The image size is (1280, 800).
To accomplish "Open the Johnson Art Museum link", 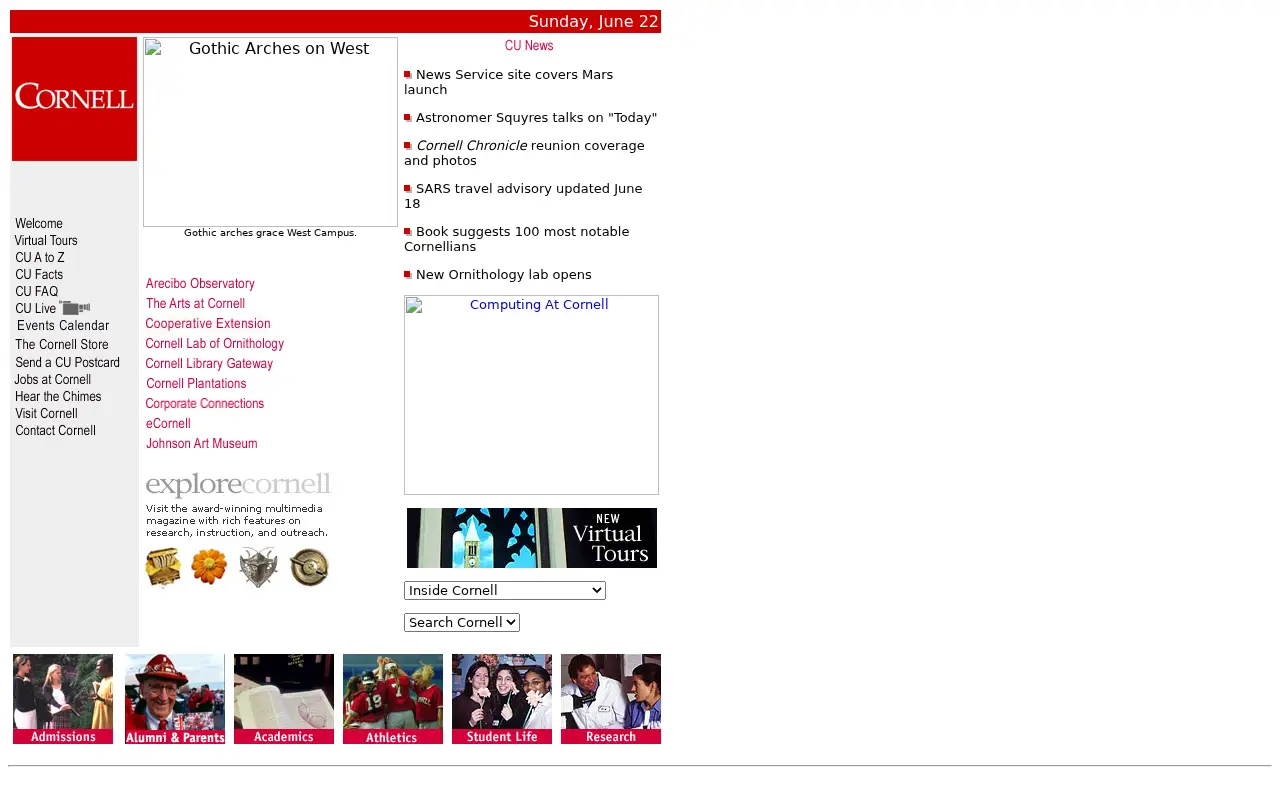I will pos(201,444).
